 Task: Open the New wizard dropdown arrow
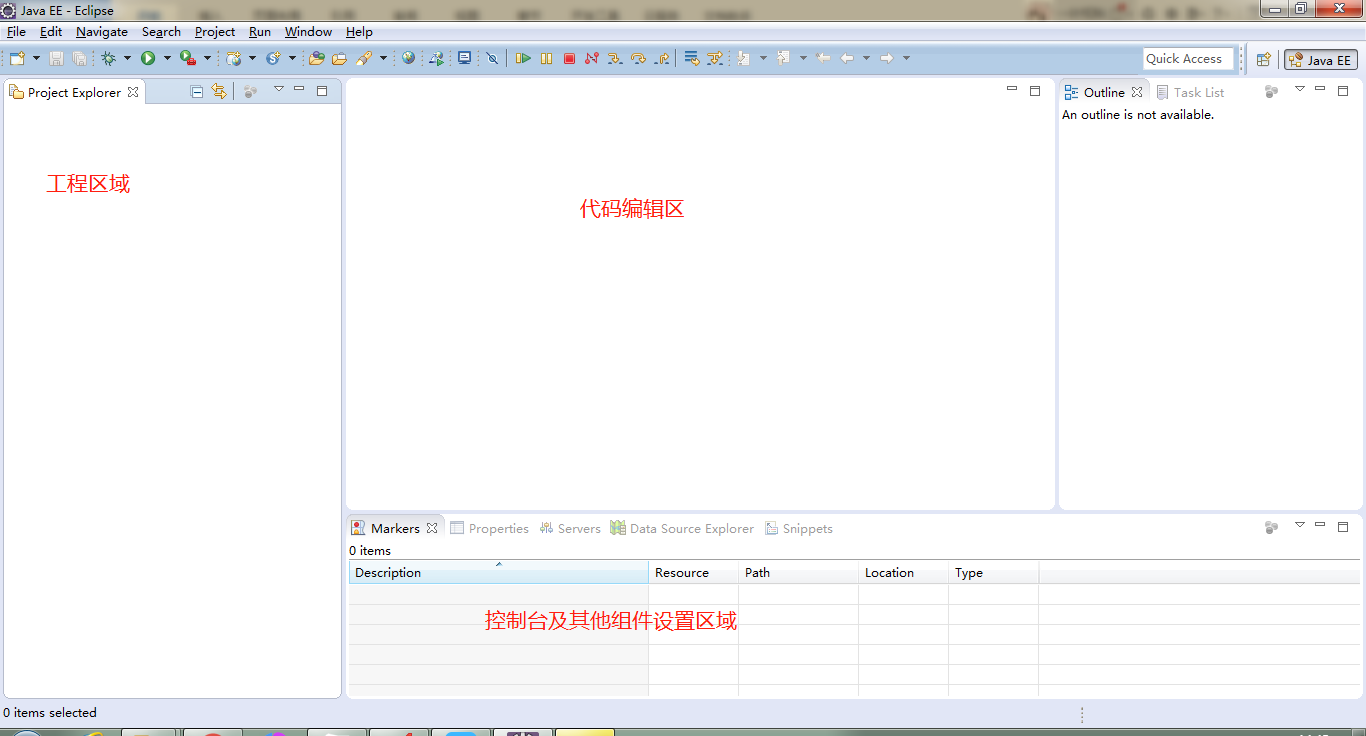coord(36,58)
